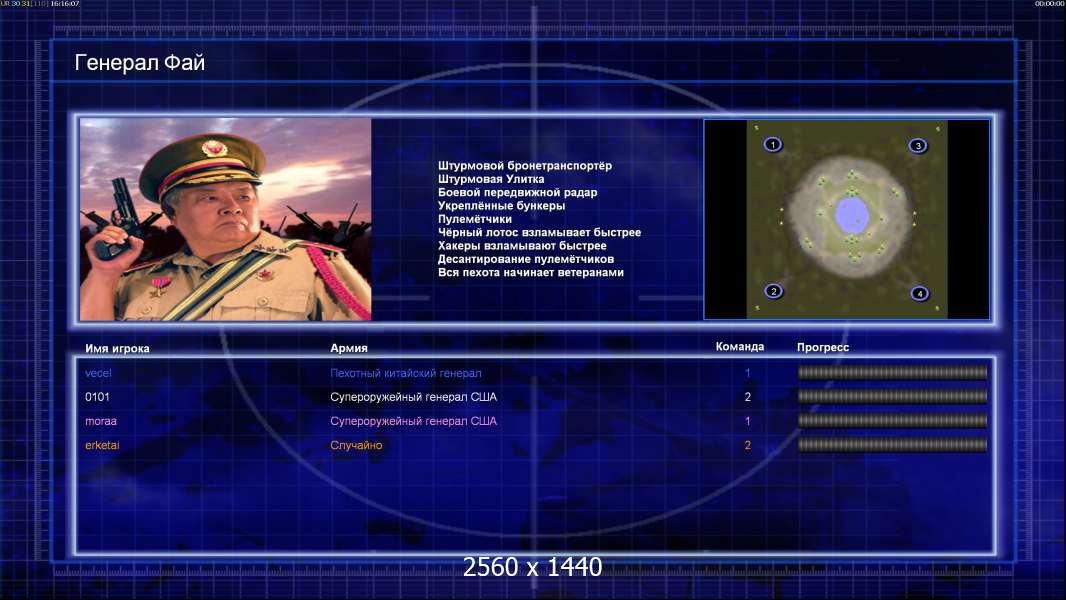Viewport: 1066px width, 600px height.
Task: Click 'Вся пехота начинает ветеранами' line
Action: (530, 272)
